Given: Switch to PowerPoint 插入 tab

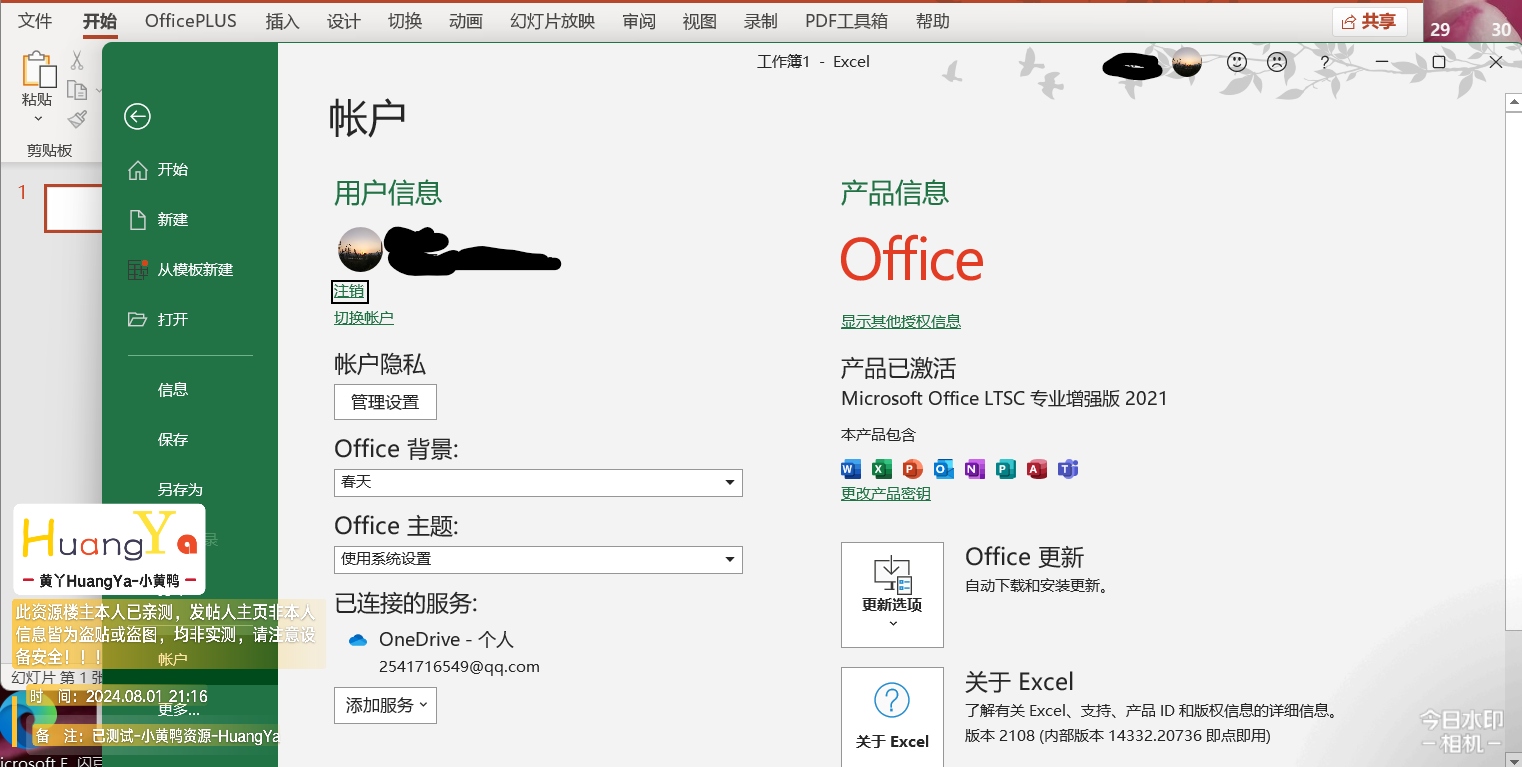Looking at the screenshot, I should (x=283, y=21).
